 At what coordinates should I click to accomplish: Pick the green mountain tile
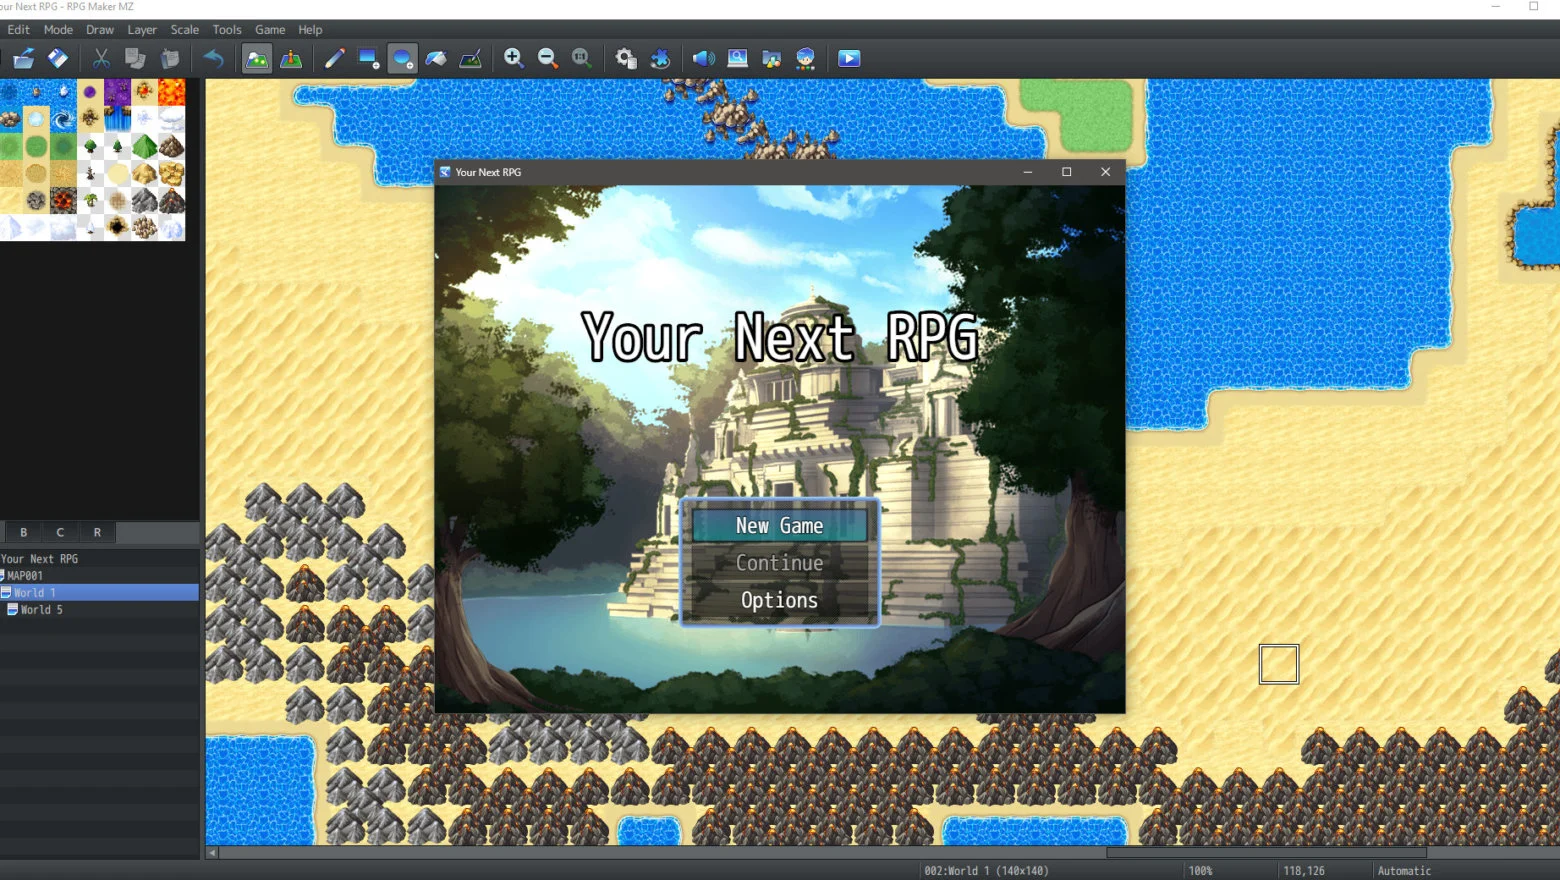(x=144, y=147)
